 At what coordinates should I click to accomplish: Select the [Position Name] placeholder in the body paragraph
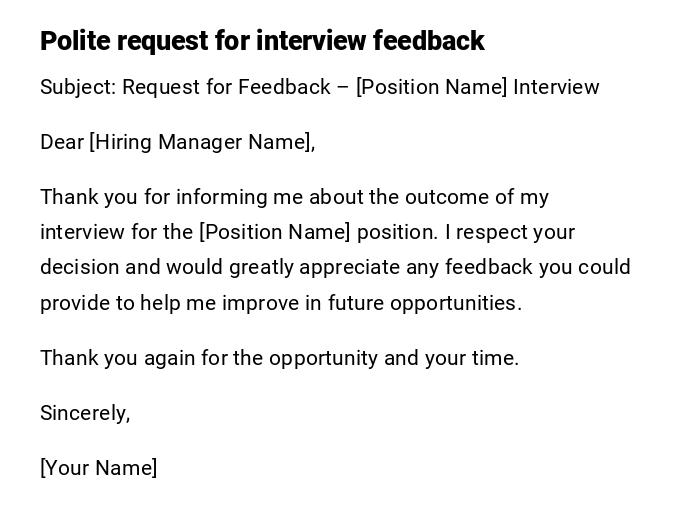click(x=275, y=232)
